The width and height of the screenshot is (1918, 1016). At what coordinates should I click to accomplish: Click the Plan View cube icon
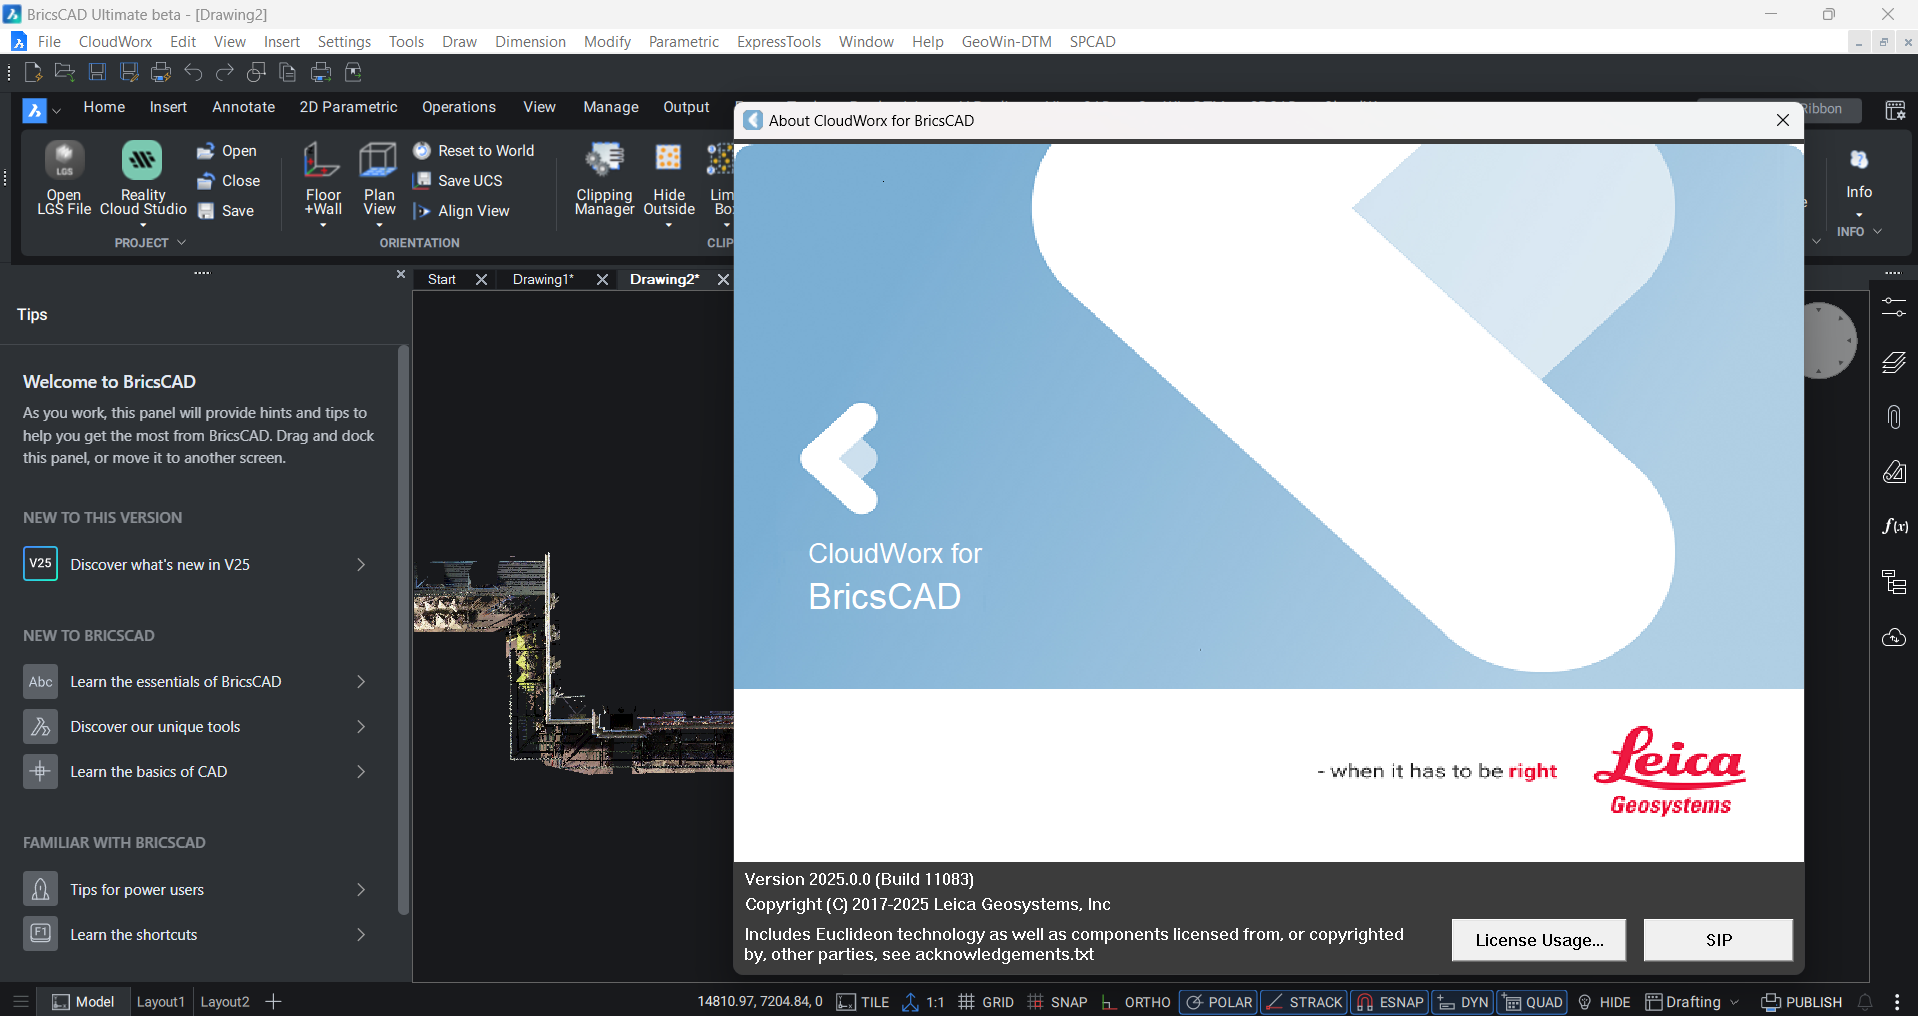point(379,180)
